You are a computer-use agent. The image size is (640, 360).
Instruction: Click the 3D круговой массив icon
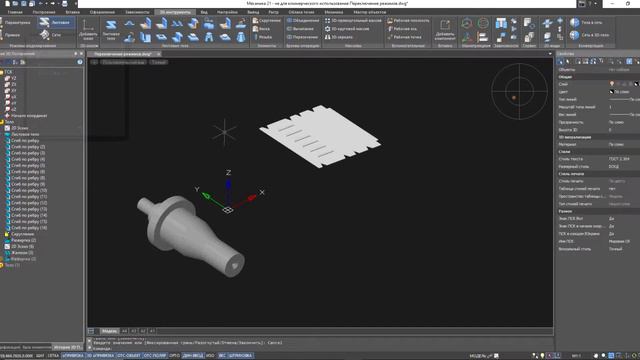pyautogui.click(x=327, y=29)
